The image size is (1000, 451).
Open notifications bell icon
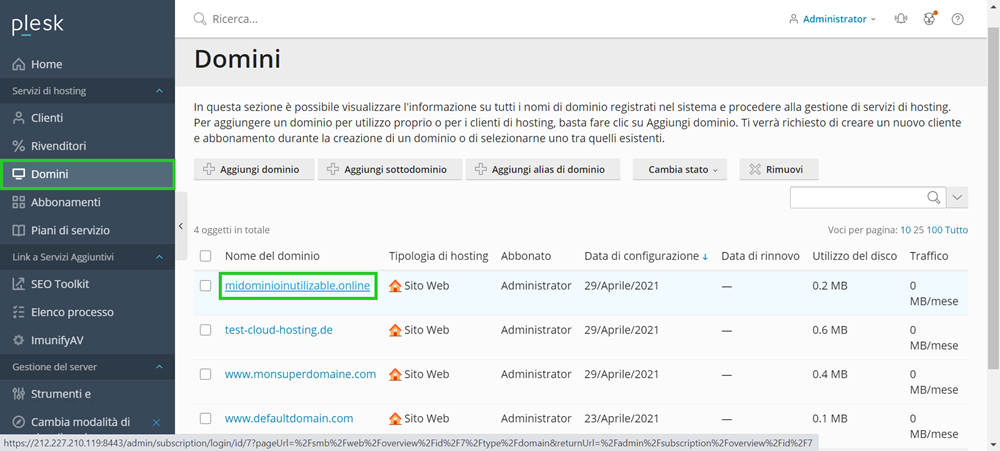point(901,19)
